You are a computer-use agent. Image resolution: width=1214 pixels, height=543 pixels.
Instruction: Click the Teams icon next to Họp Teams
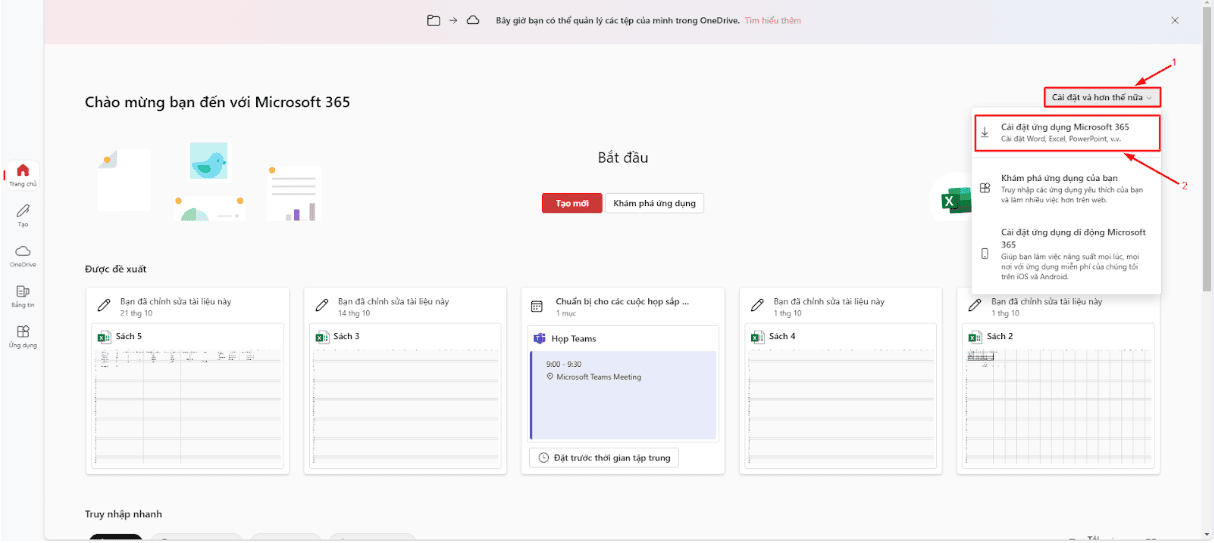point(539,339)
